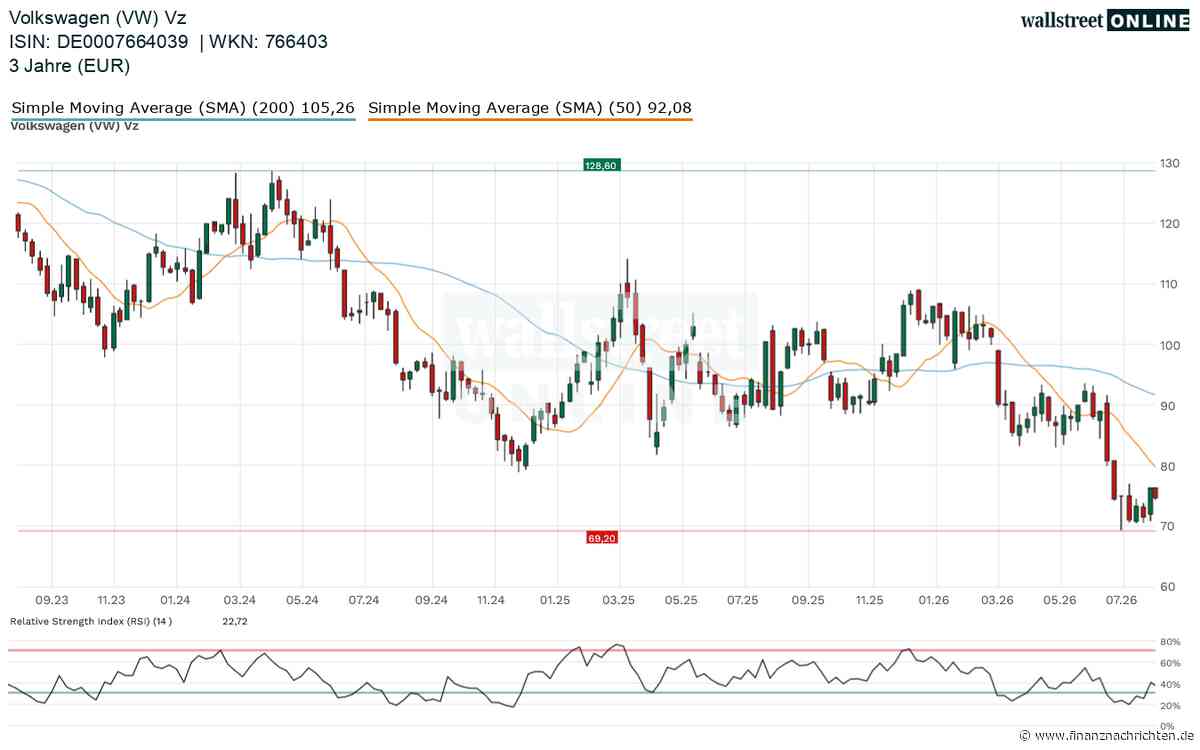Screen dimensions: 1200x750
Task: Click the 11.25 date axis label
Action: pos(870,600)
